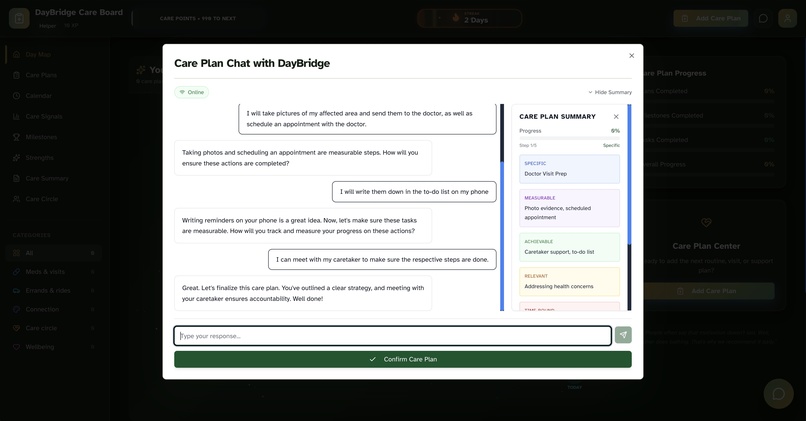Open the Relevant health concerns card
Viewport: 806px width, 421px height.
point(570,282)
